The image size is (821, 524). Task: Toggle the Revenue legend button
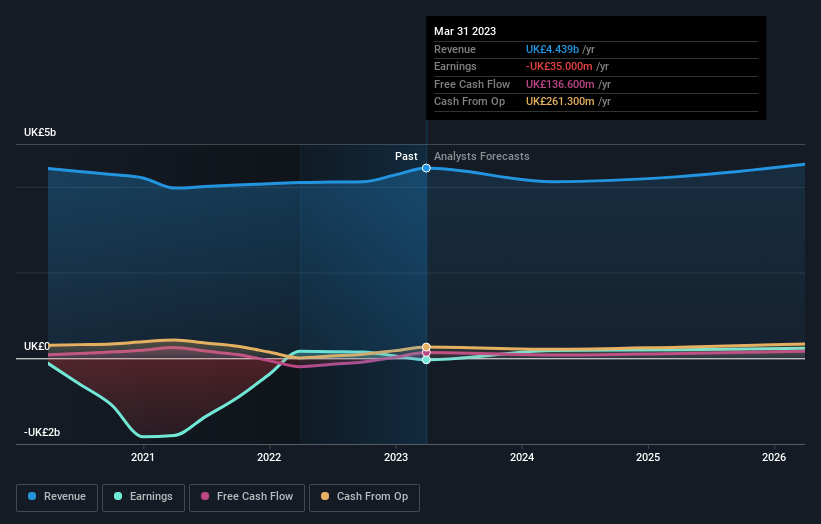click(x=57, y=497)
